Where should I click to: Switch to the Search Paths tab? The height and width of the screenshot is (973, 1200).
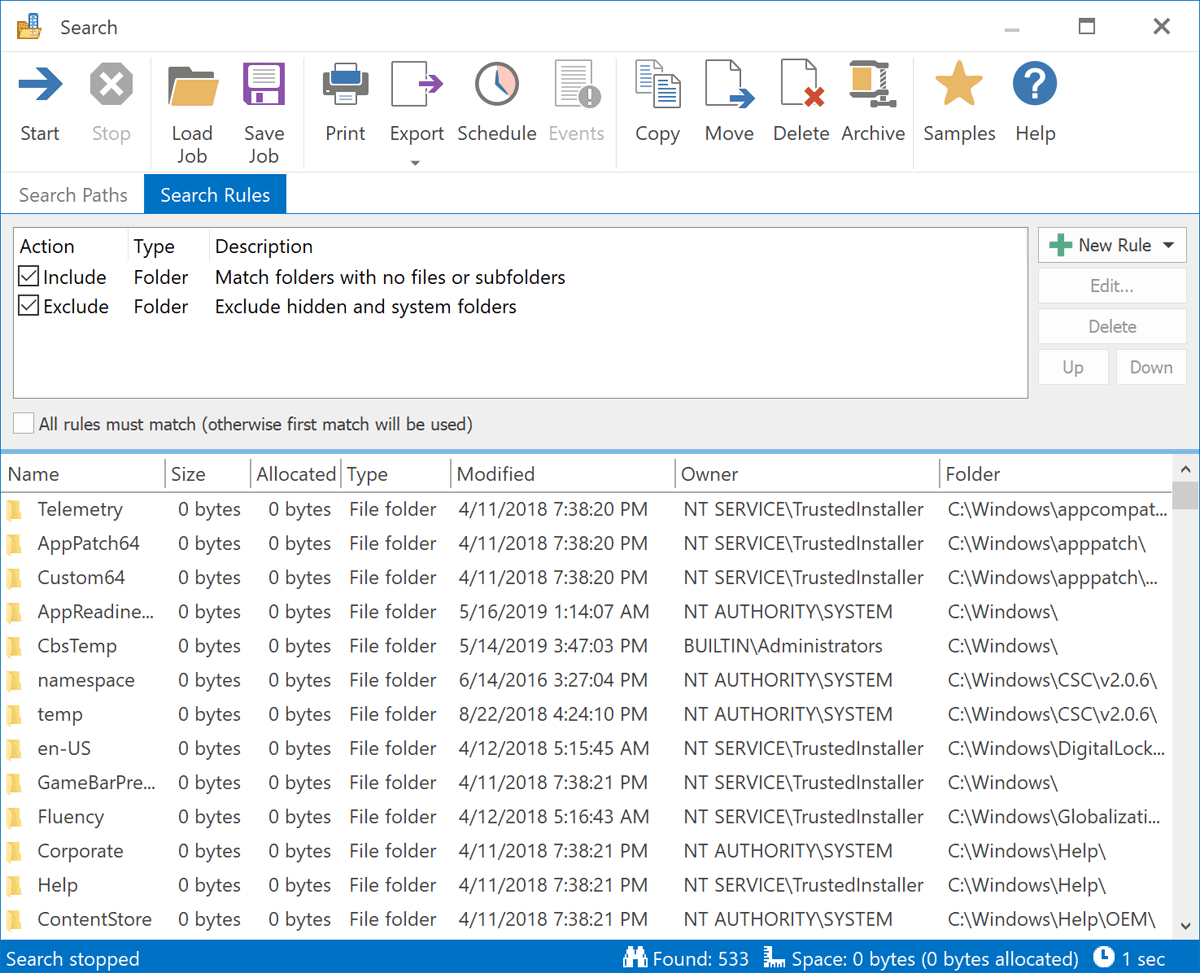click(x=73, y=195)
